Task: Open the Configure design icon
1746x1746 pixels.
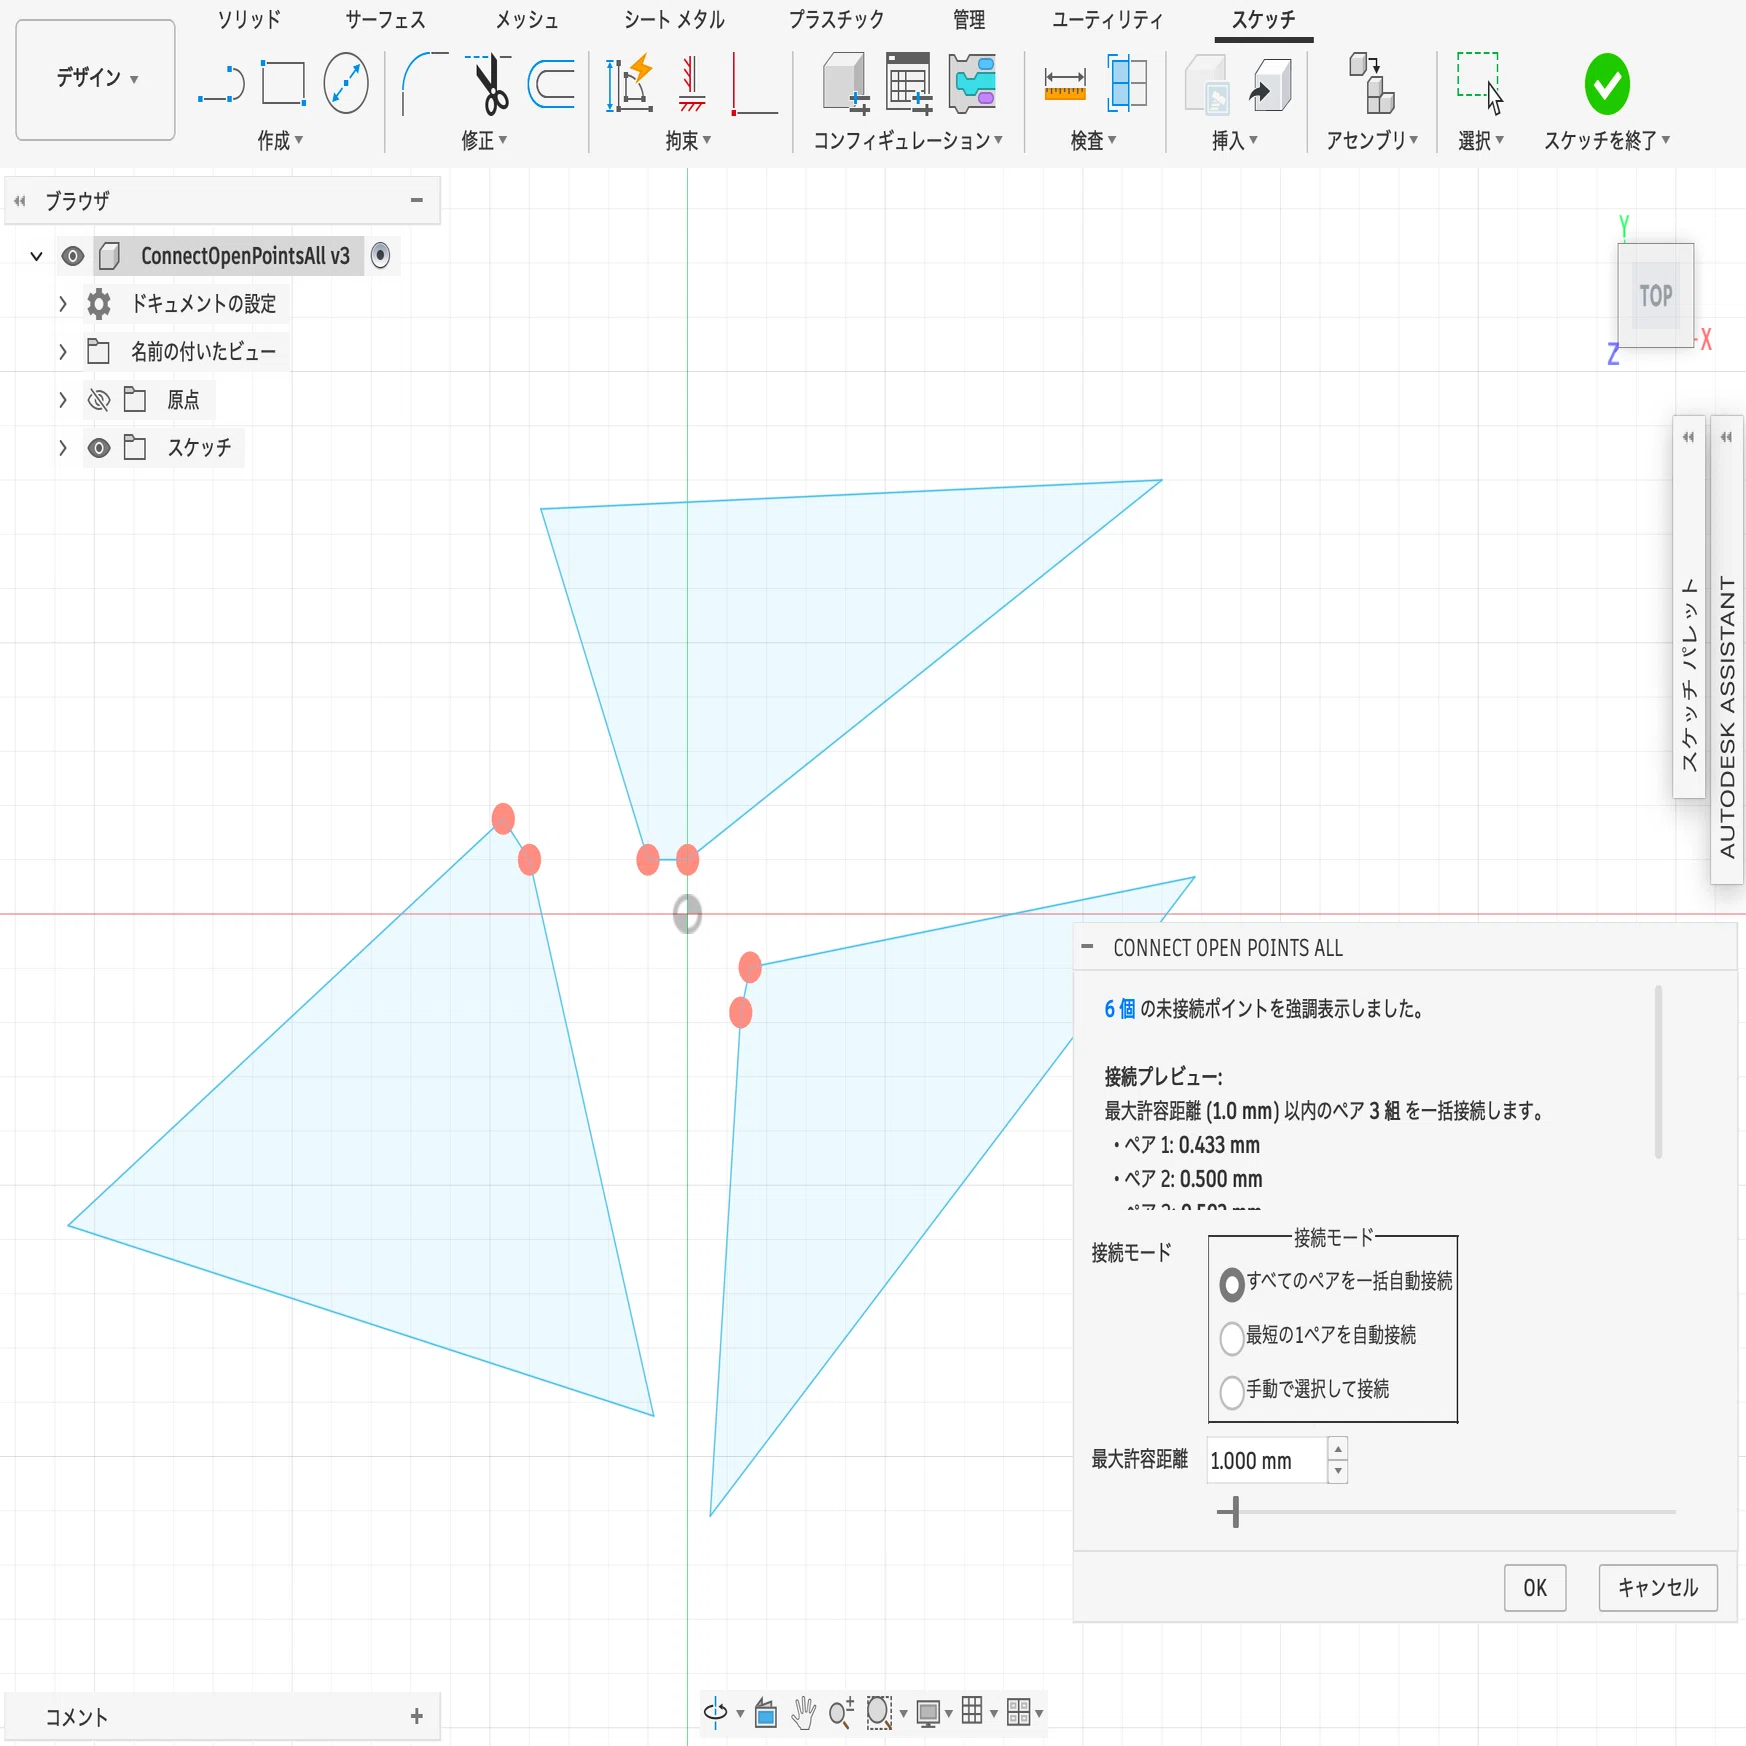Action: 846,84
